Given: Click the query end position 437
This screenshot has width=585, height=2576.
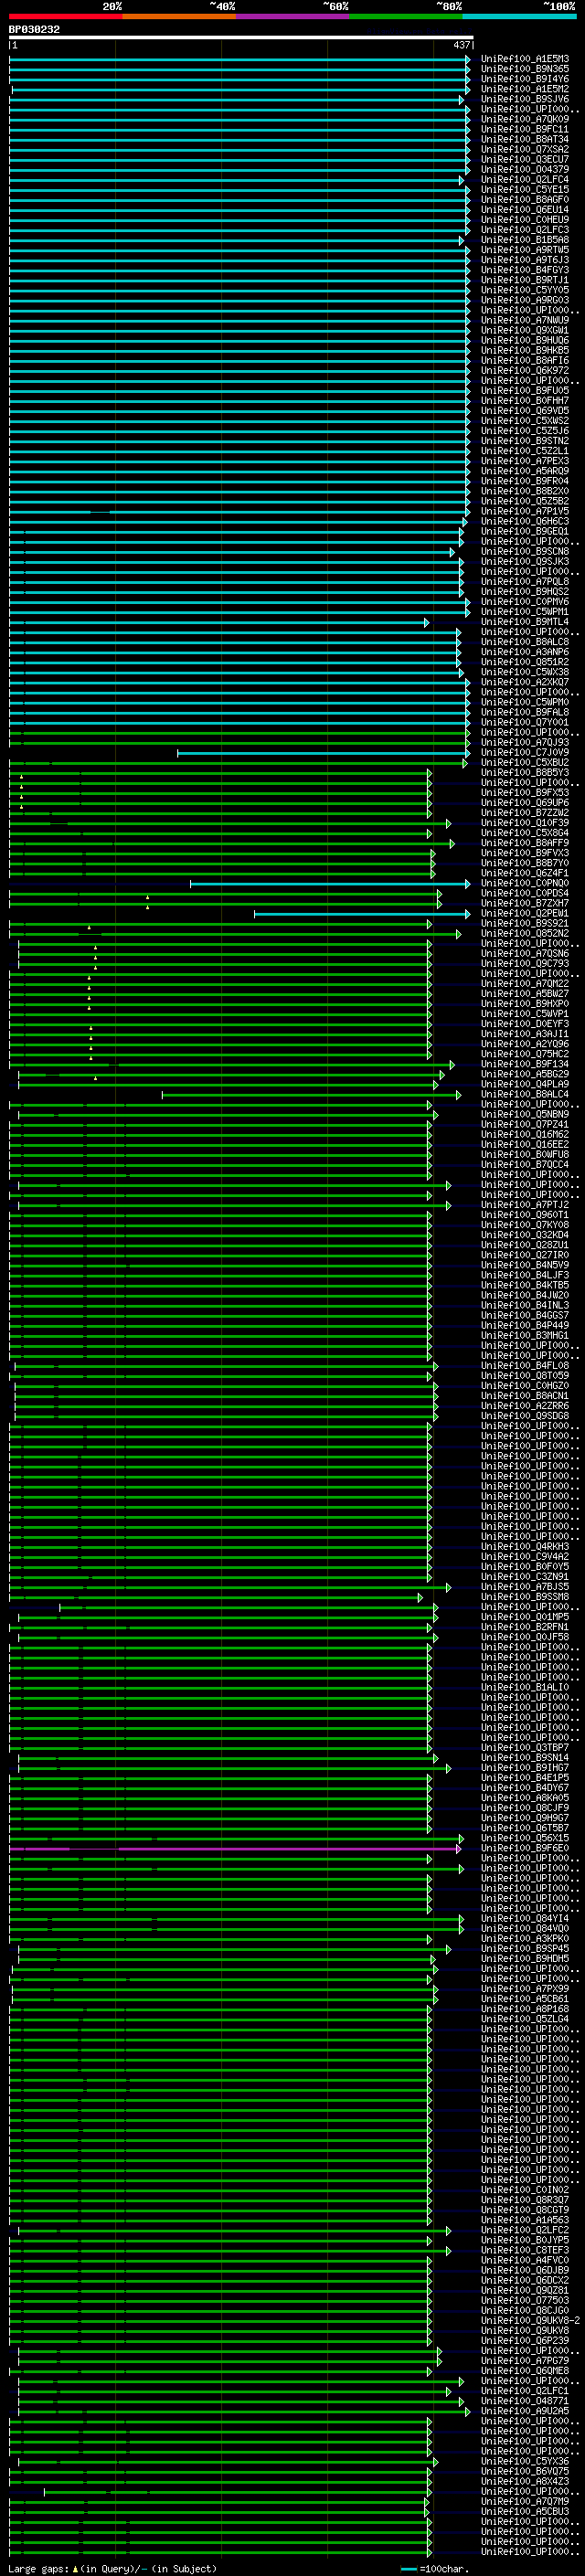Looking at the screenshot, I should click(461, 45).
